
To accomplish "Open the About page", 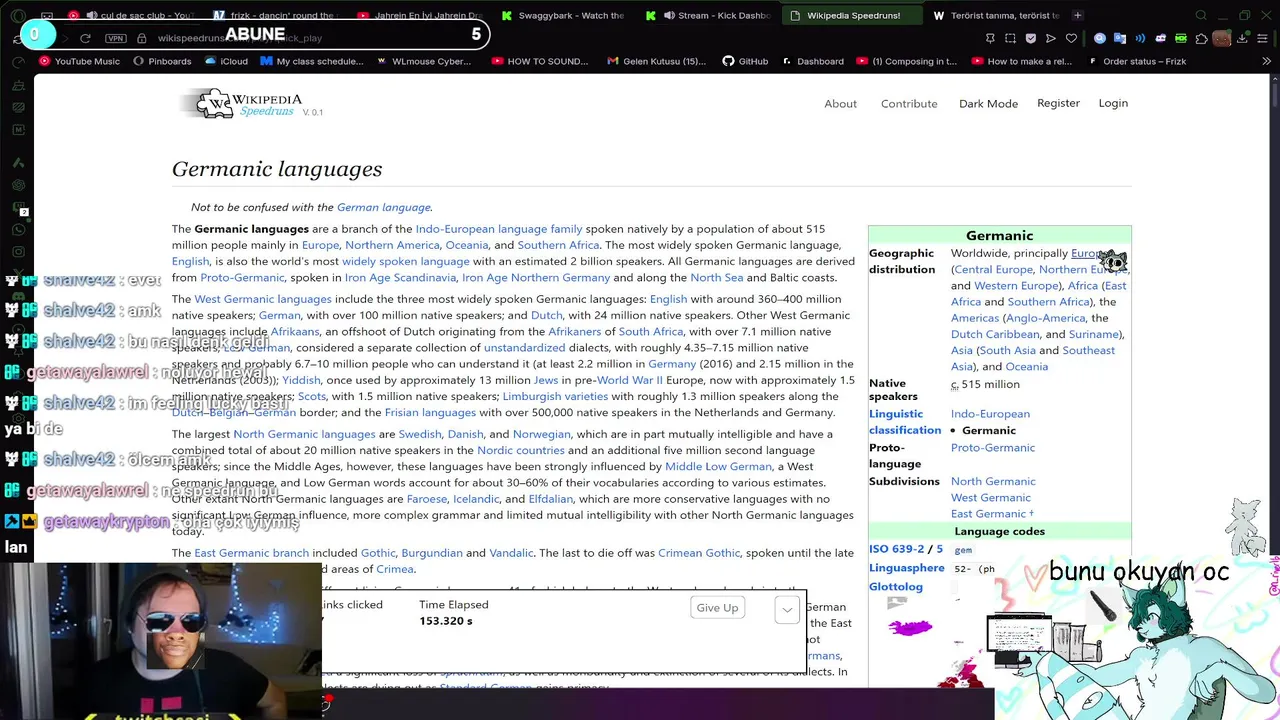I will [x=840, y=103].
